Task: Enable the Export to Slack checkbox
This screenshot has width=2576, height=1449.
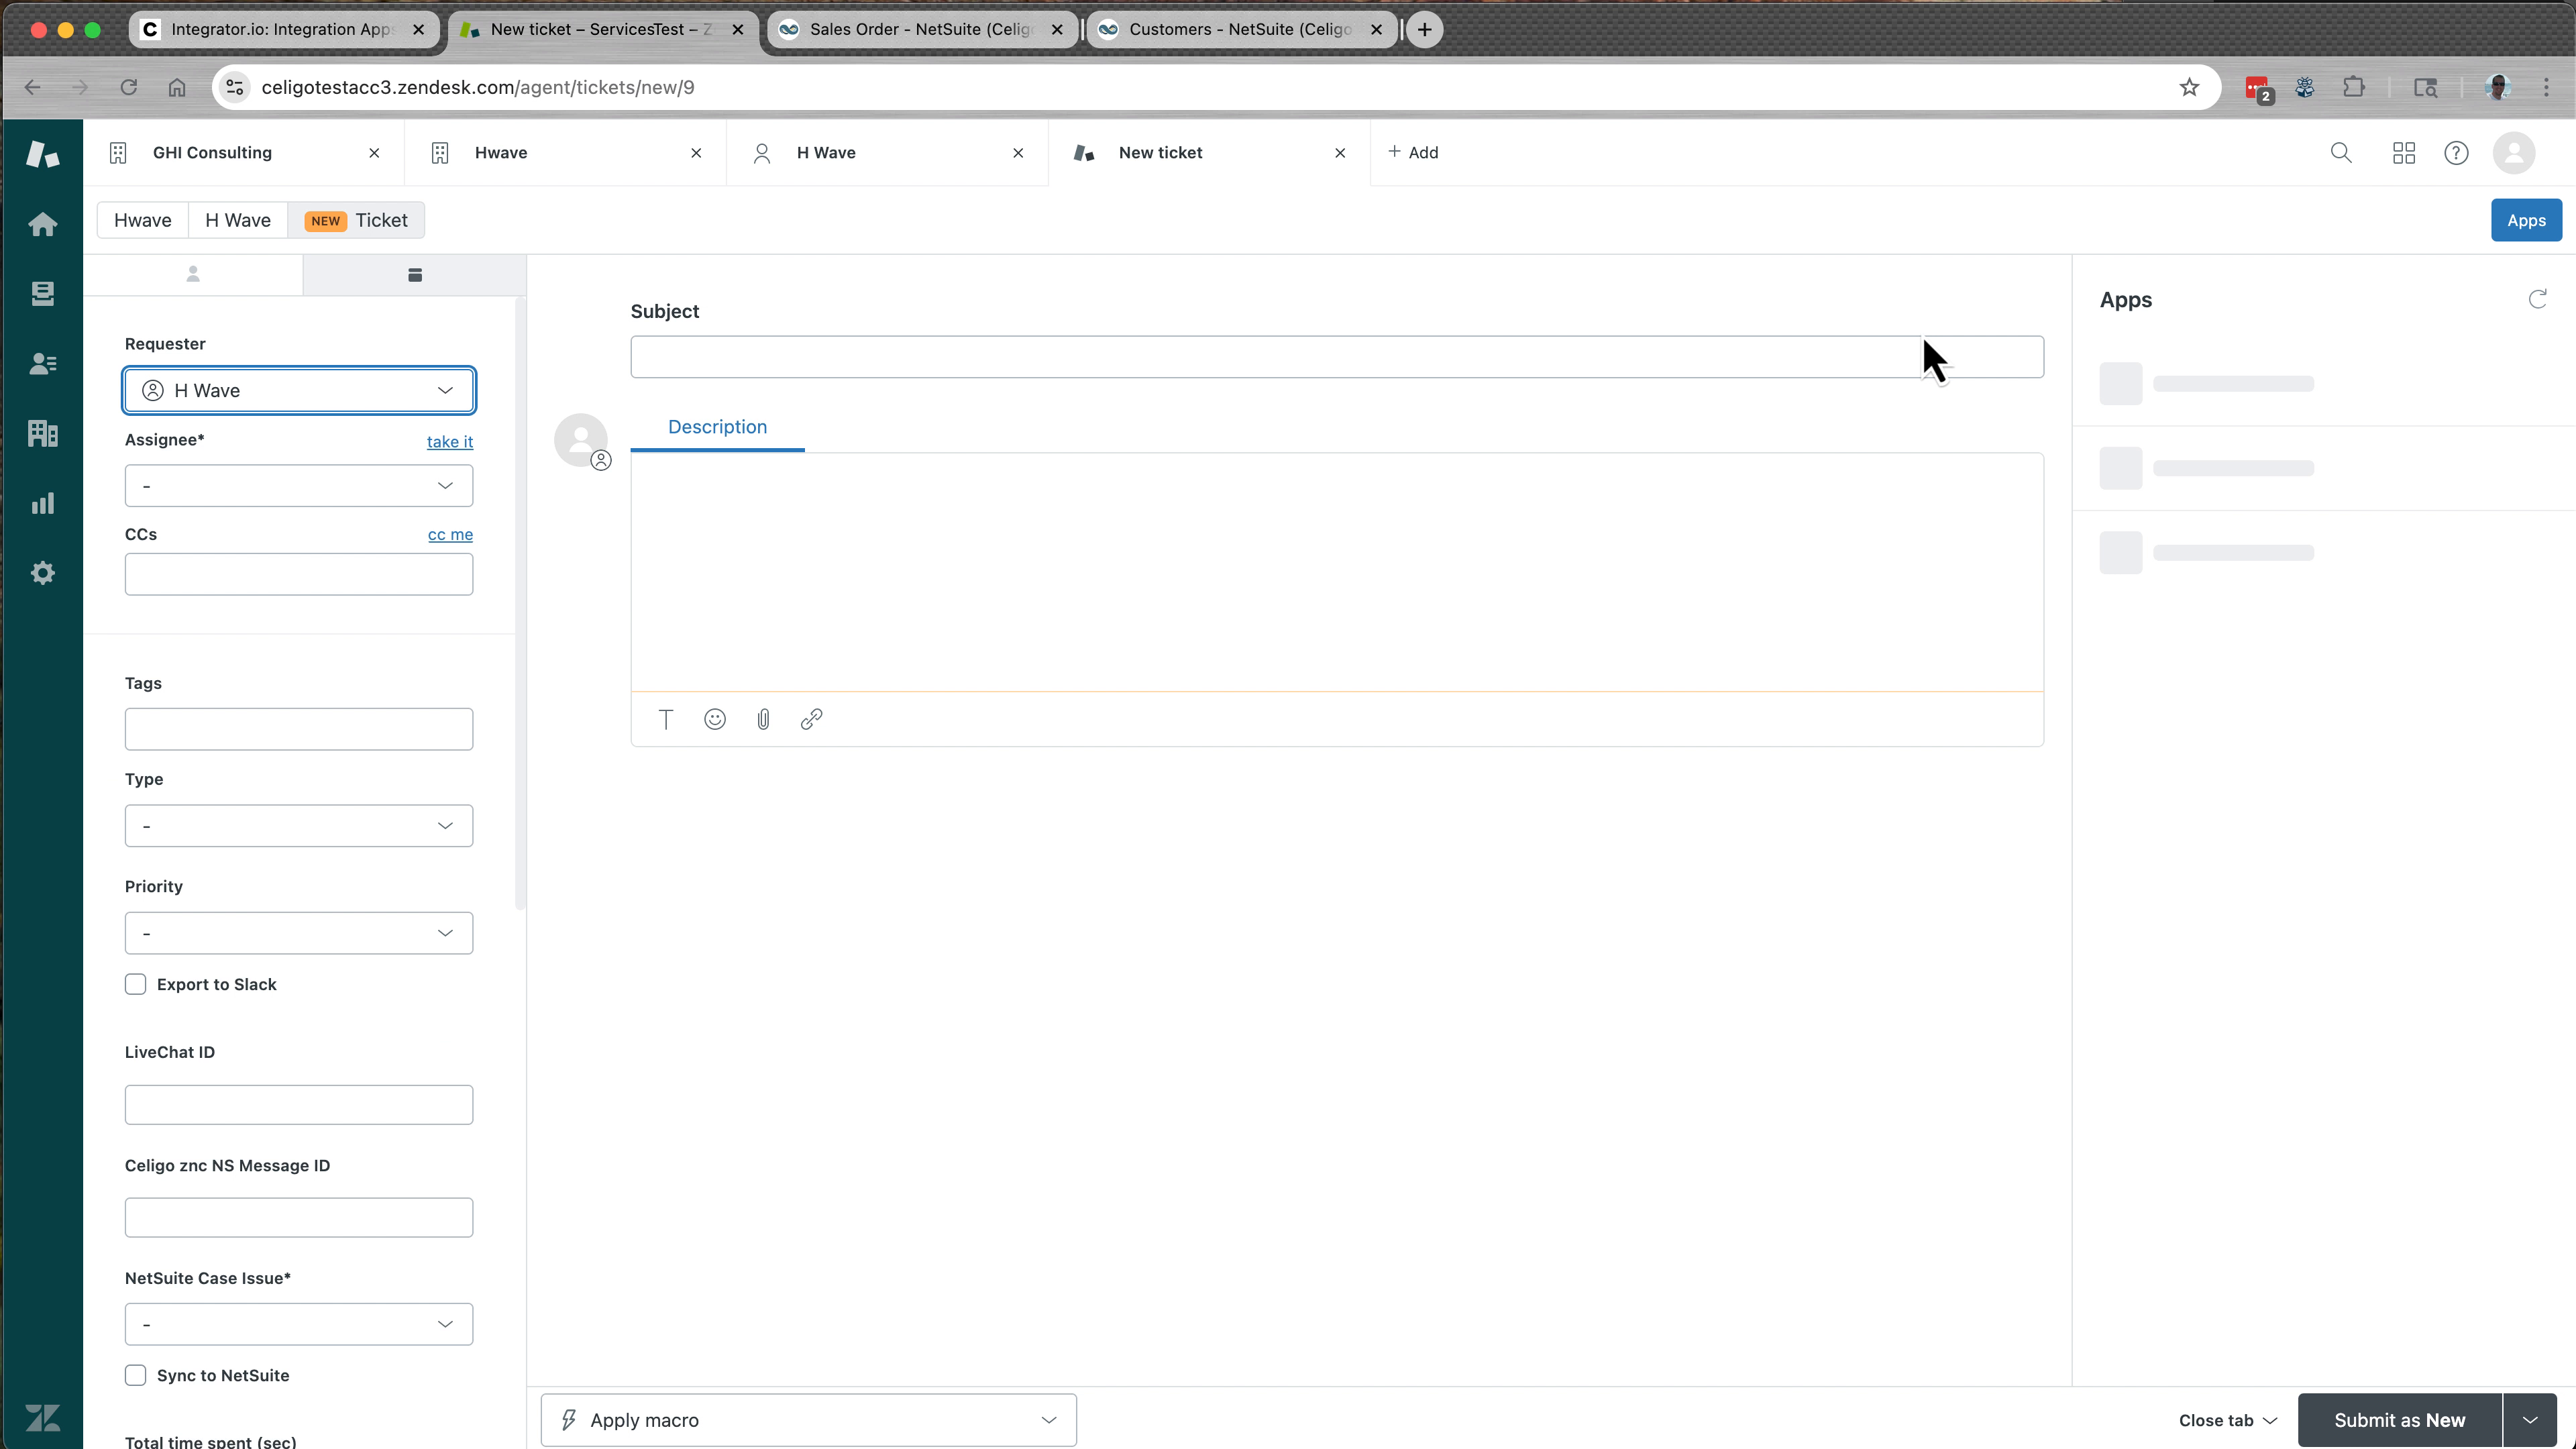Action: [x=136, y=984]
